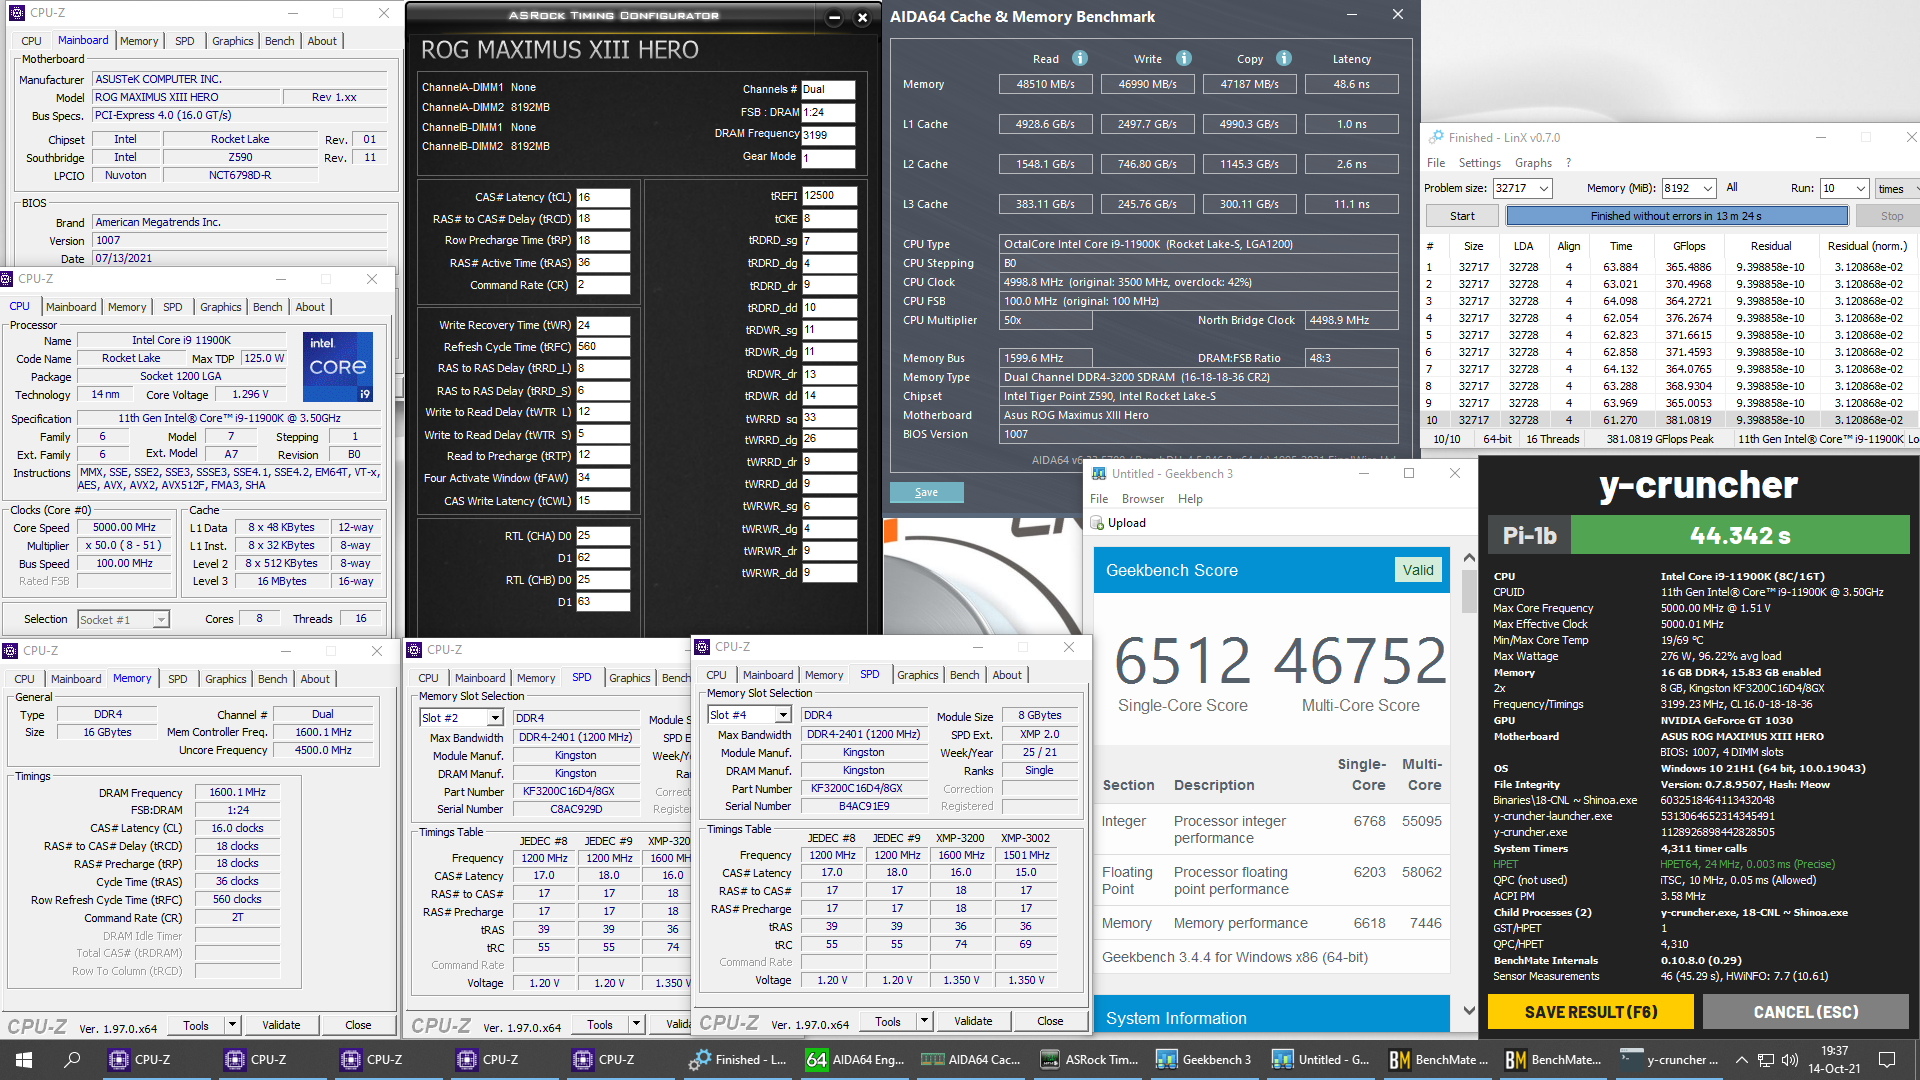Click the info icon next to Write
The height and width of the screenshot is (1080, 1920).
coord(1184,58)
